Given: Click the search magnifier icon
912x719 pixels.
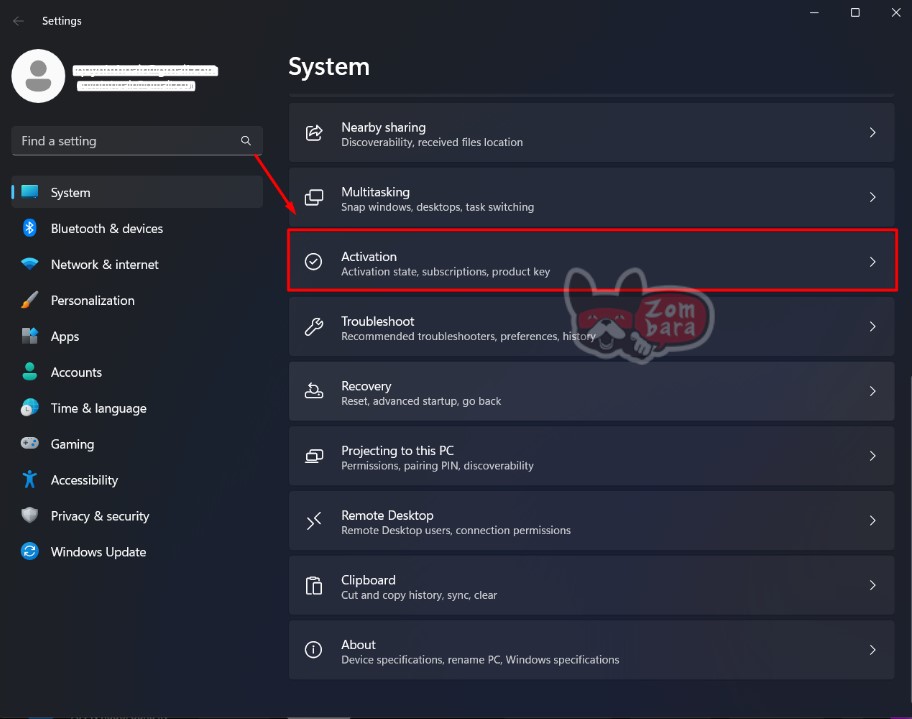Looking at the screenshot, I should coord(246,141).
